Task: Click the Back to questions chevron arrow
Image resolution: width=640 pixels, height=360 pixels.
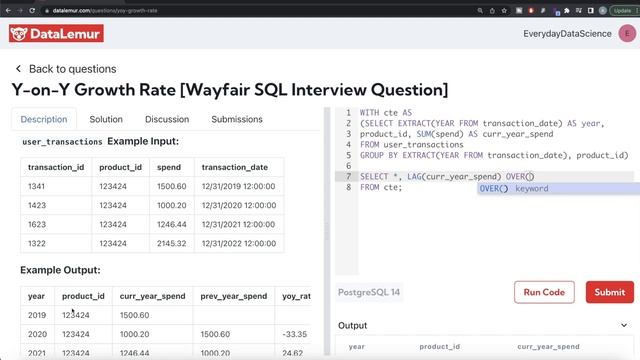Action: coord(18,69)
